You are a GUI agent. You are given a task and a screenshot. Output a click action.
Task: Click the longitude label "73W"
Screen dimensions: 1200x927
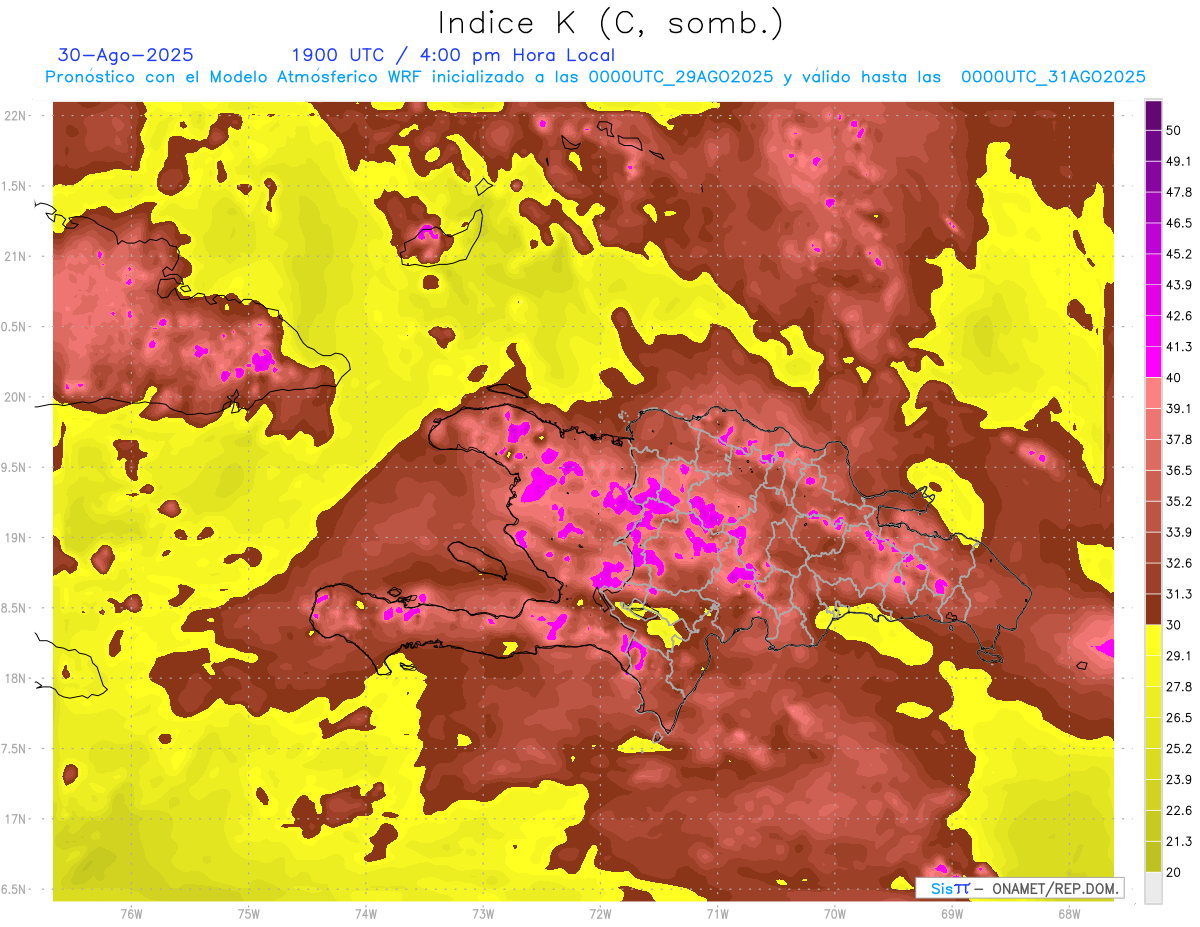483,914
